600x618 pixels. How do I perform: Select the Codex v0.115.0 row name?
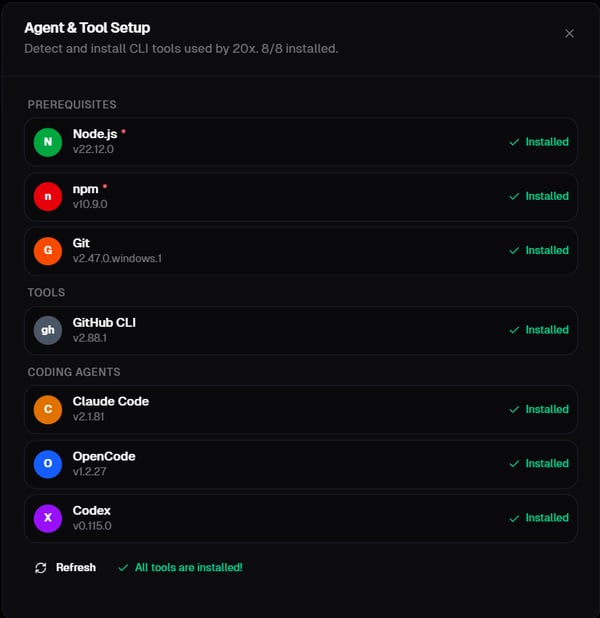click(92, 511)
